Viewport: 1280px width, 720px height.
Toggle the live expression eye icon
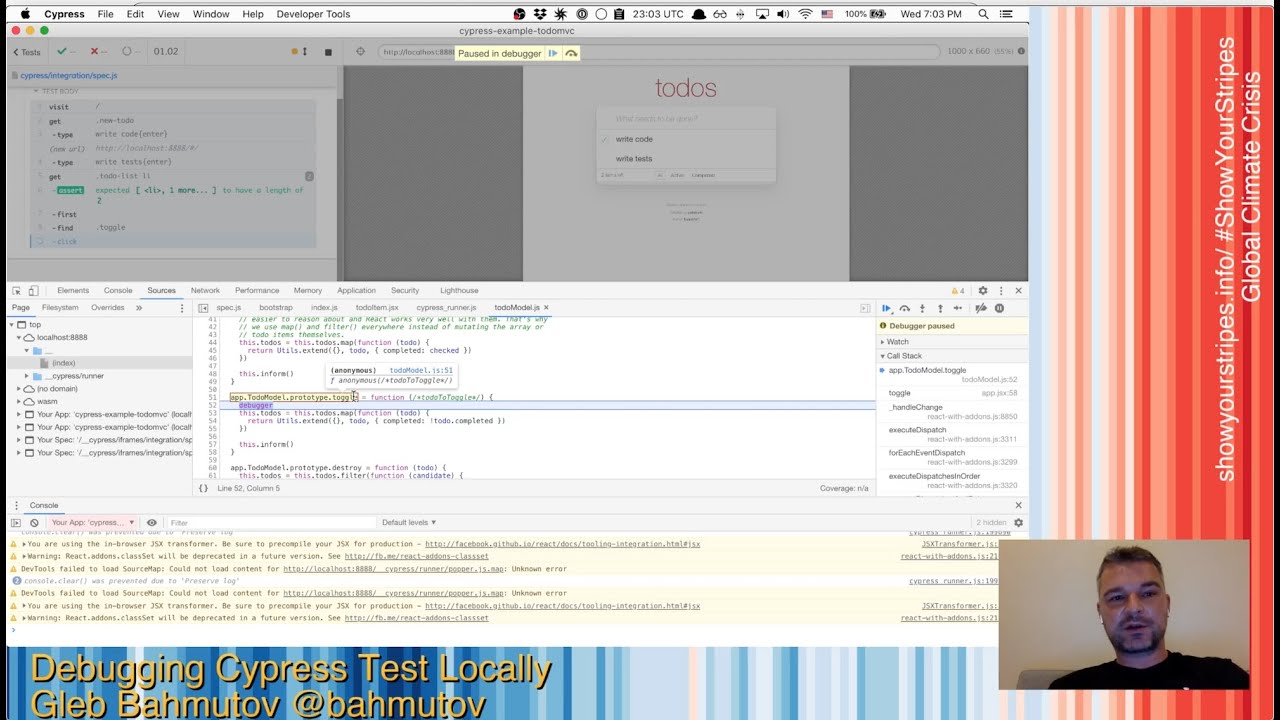(x=152, y=522)
